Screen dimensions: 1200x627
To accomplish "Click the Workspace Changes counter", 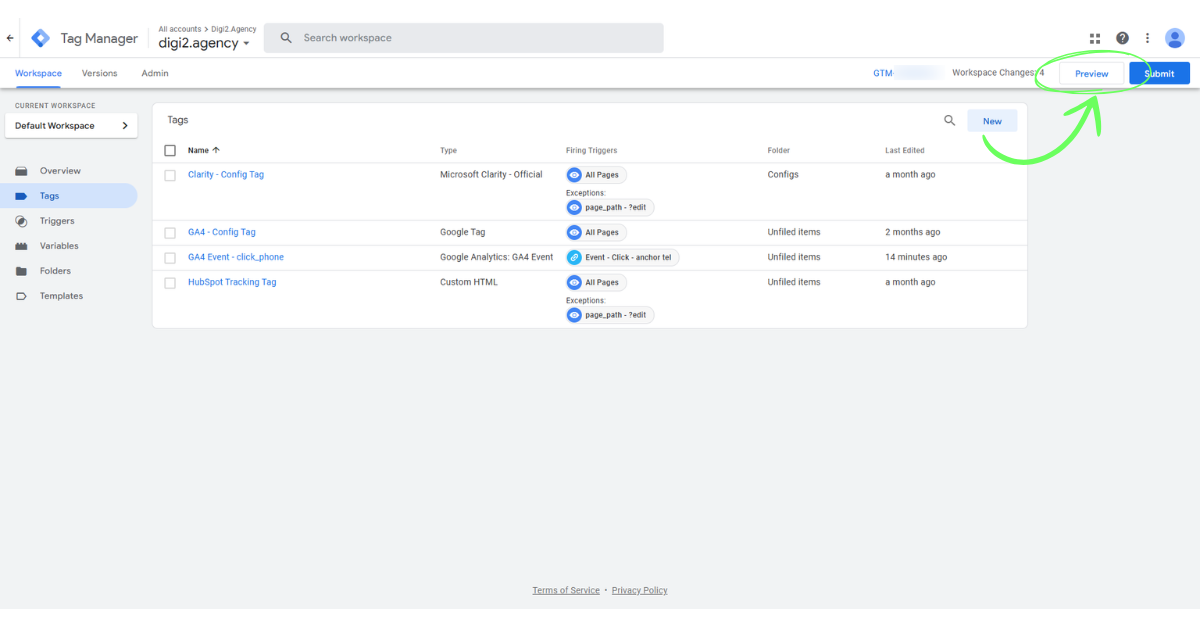I will [998, 73].
